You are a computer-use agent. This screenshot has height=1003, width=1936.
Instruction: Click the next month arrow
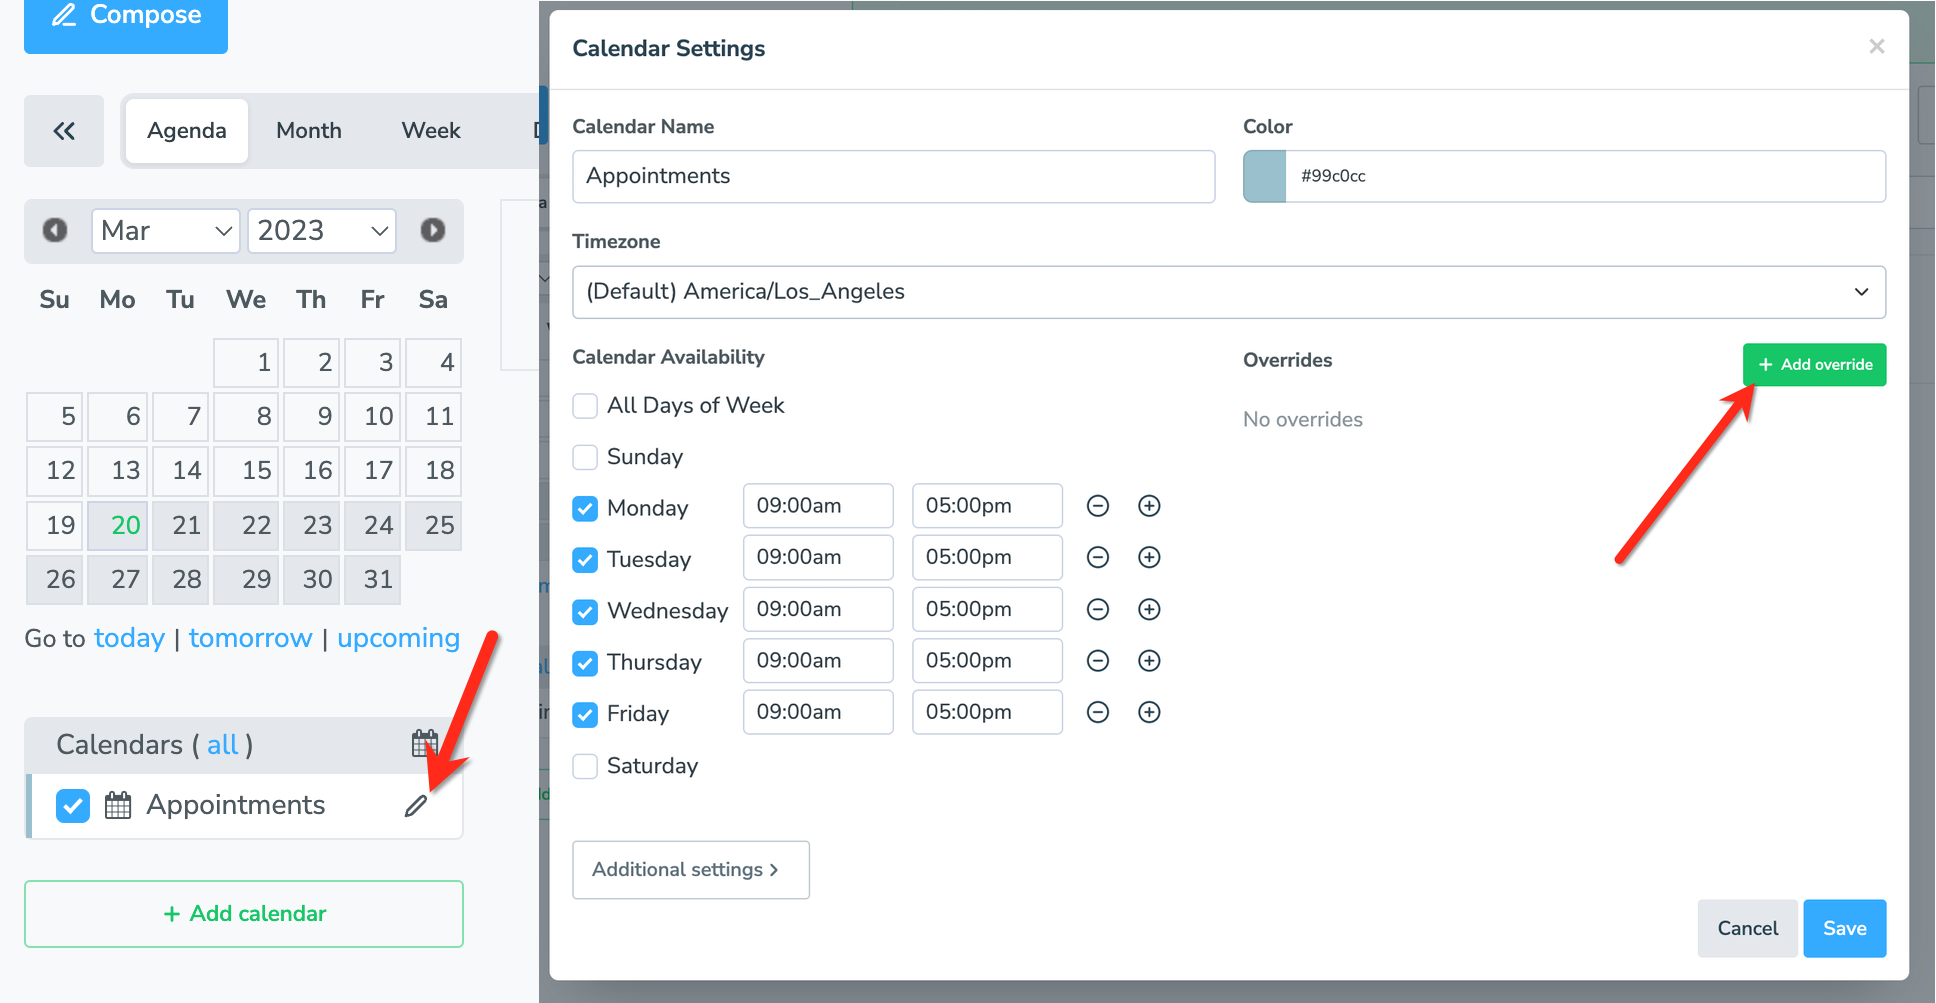[x=433, y=230]
